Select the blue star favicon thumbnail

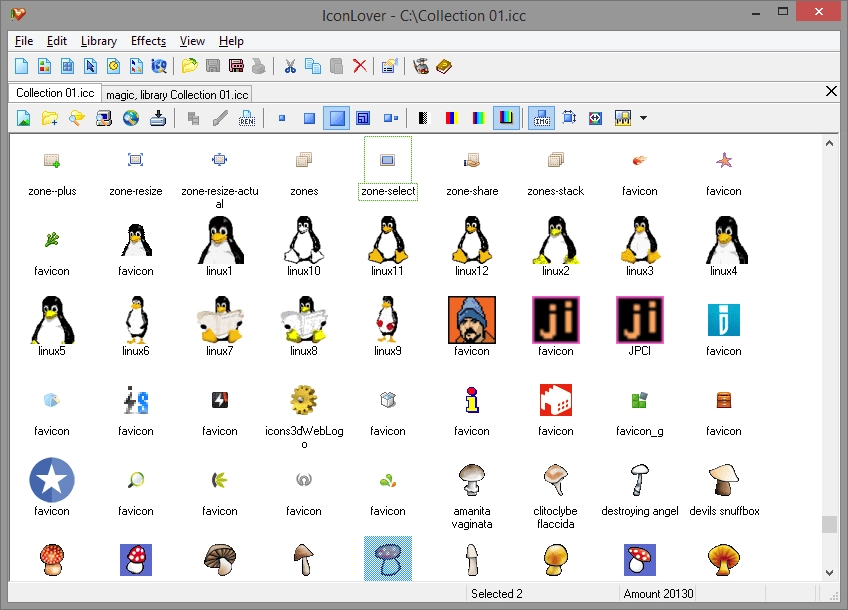[52, 480]
